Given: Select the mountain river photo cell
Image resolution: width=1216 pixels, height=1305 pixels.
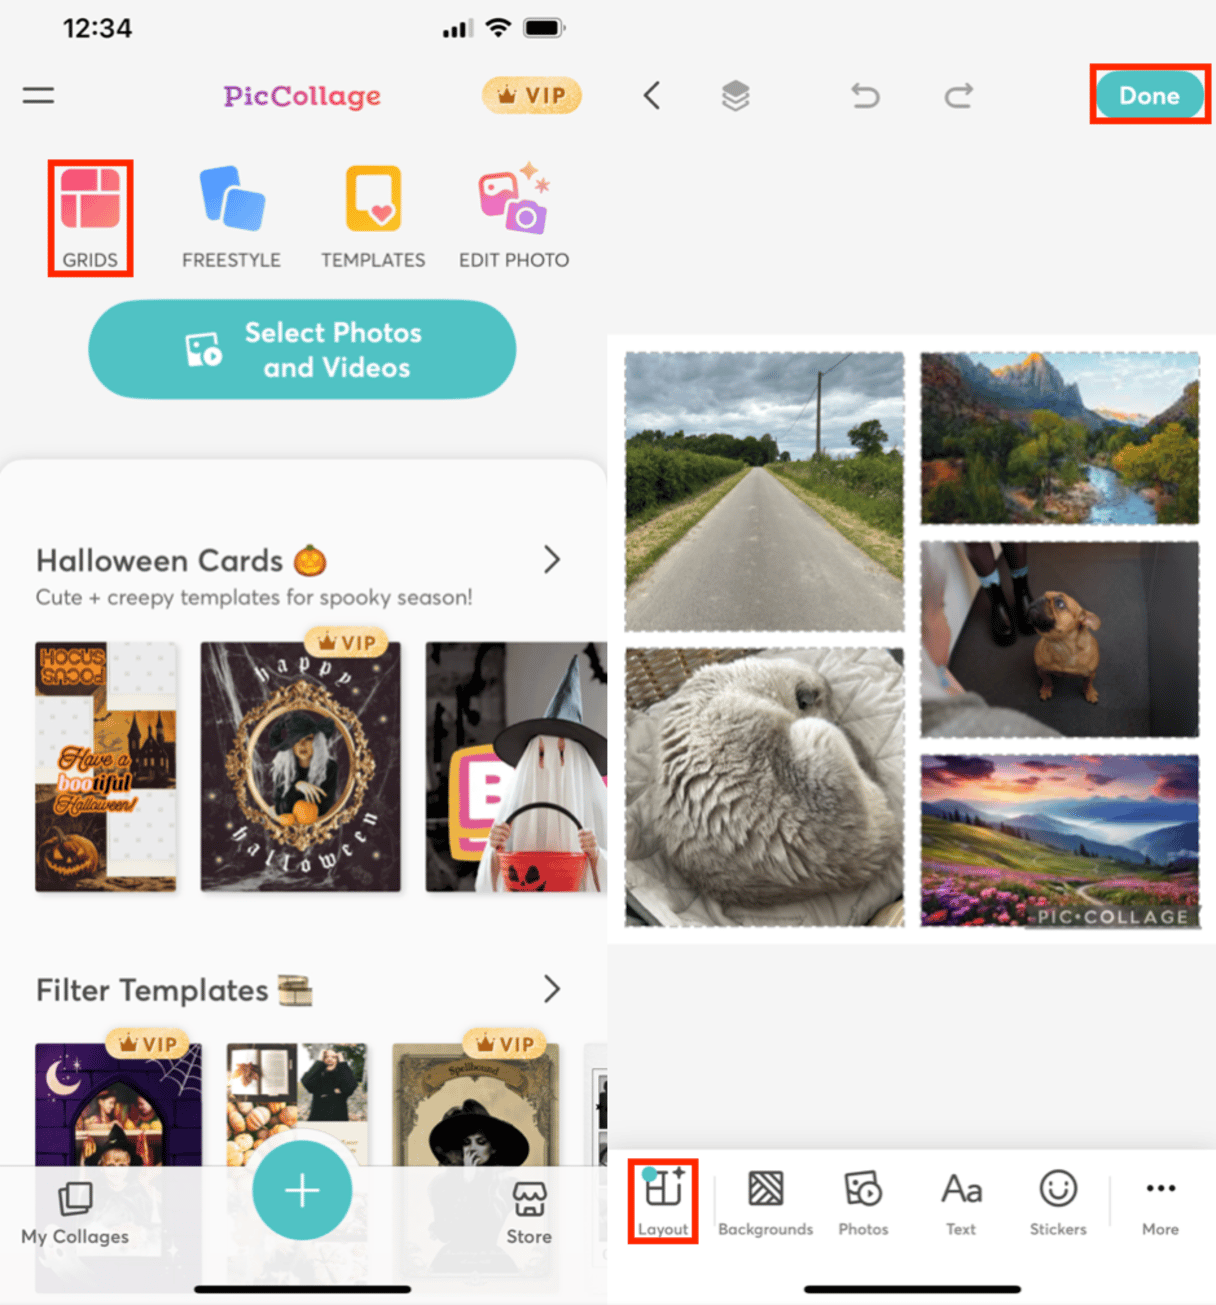Looking at the screenshot, I should point(1060,438).
